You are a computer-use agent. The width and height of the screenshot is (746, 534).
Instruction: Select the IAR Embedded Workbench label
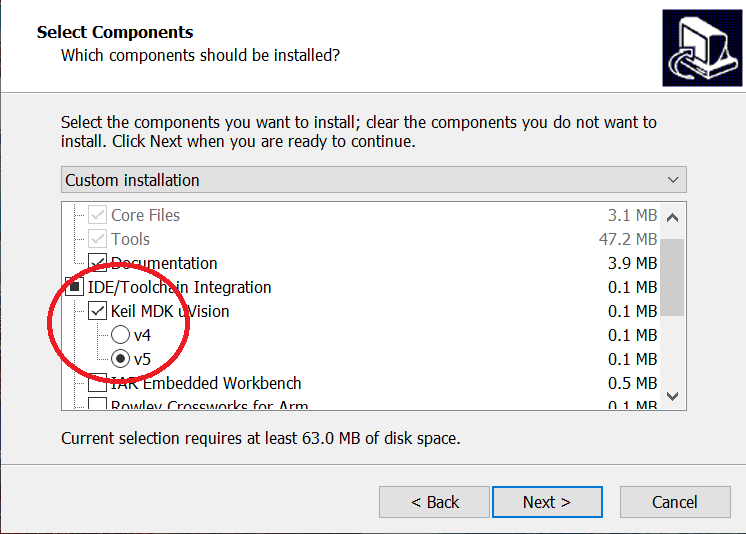pyautogui.click(x=206, y=383)
